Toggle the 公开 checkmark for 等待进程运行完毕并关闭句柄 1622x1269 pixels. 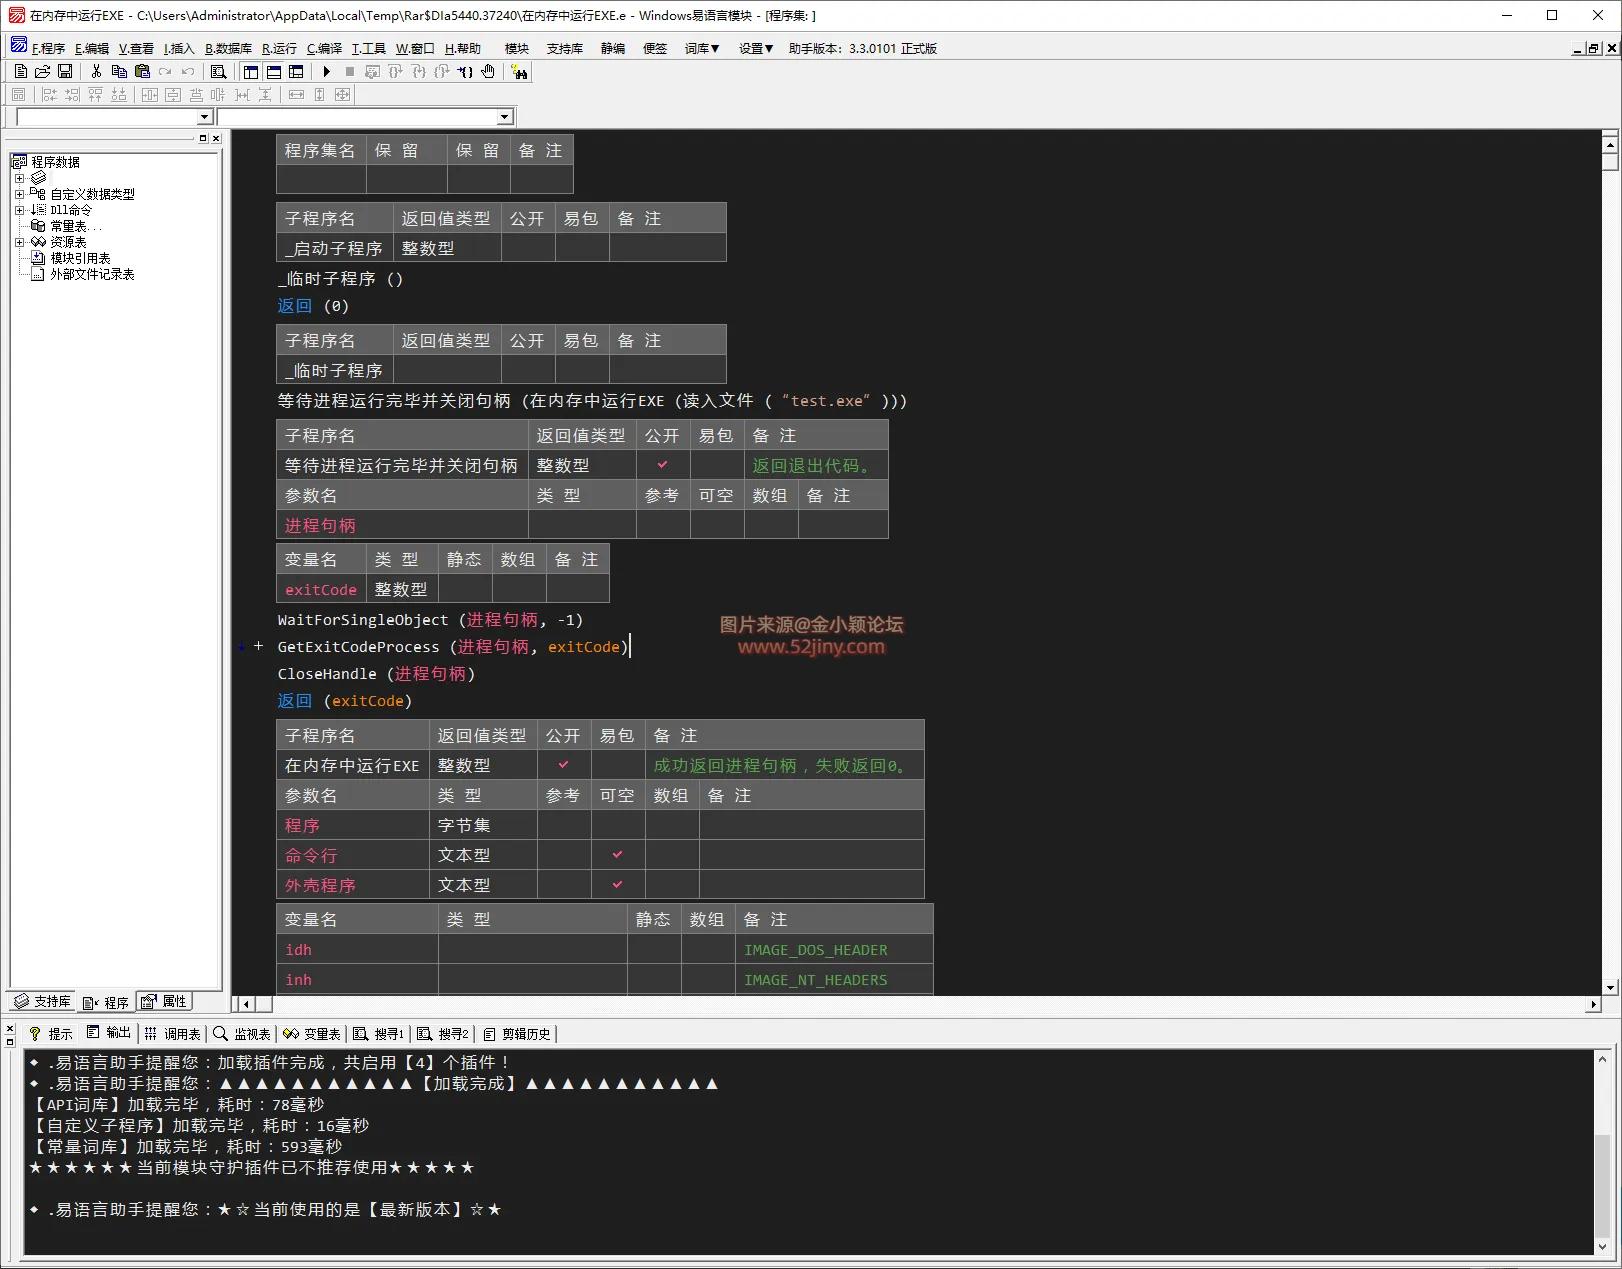click(663, 464)
